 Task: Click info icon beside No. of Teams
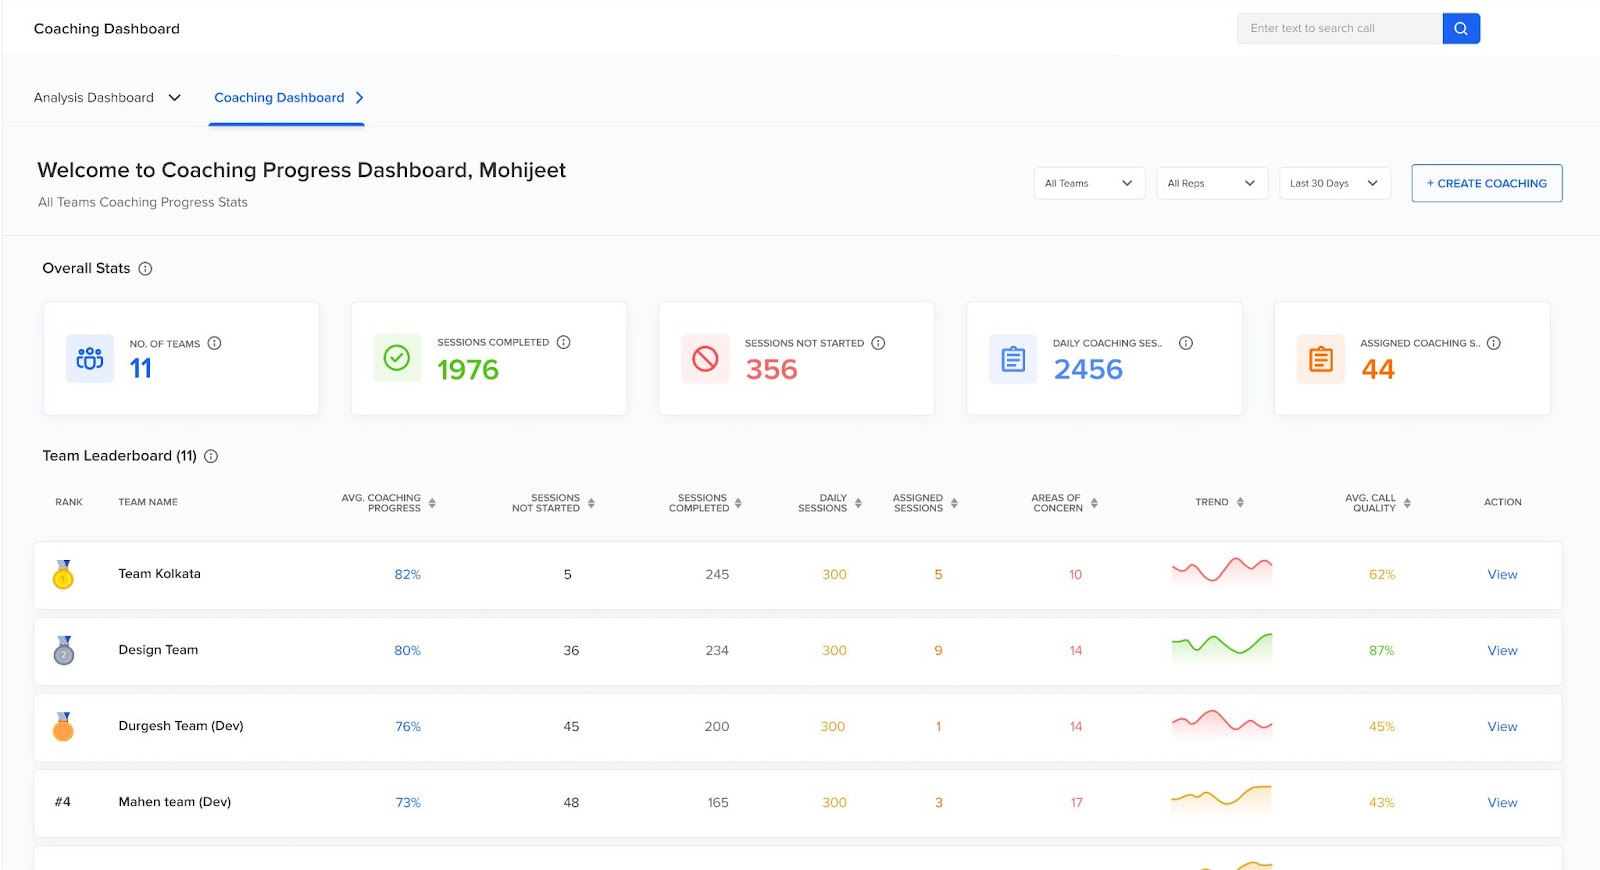pos(214,343)
